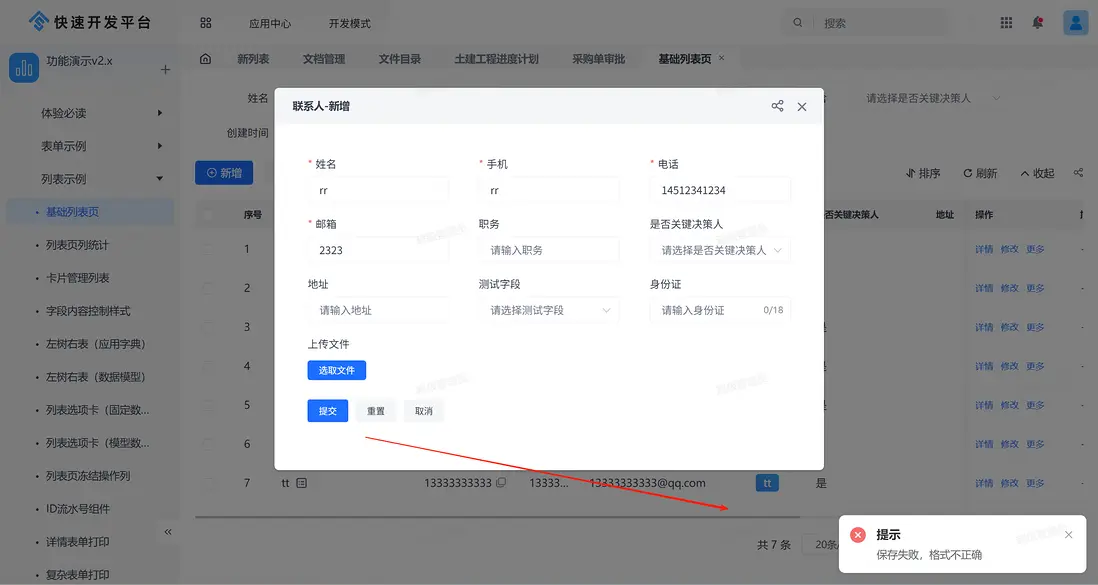Click the share icon in 联系人-新增 dialog header
This screenshot has width=1098, height=585.
coord(777,106)
